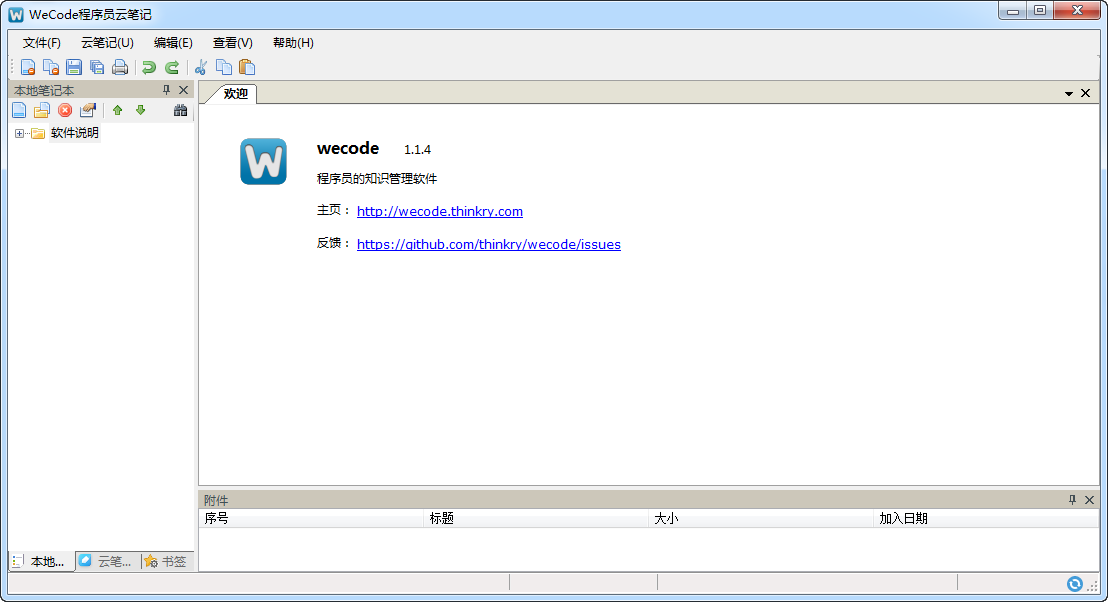
Task: Open the 查看(V) menu
Action: (x=232, y=42)
